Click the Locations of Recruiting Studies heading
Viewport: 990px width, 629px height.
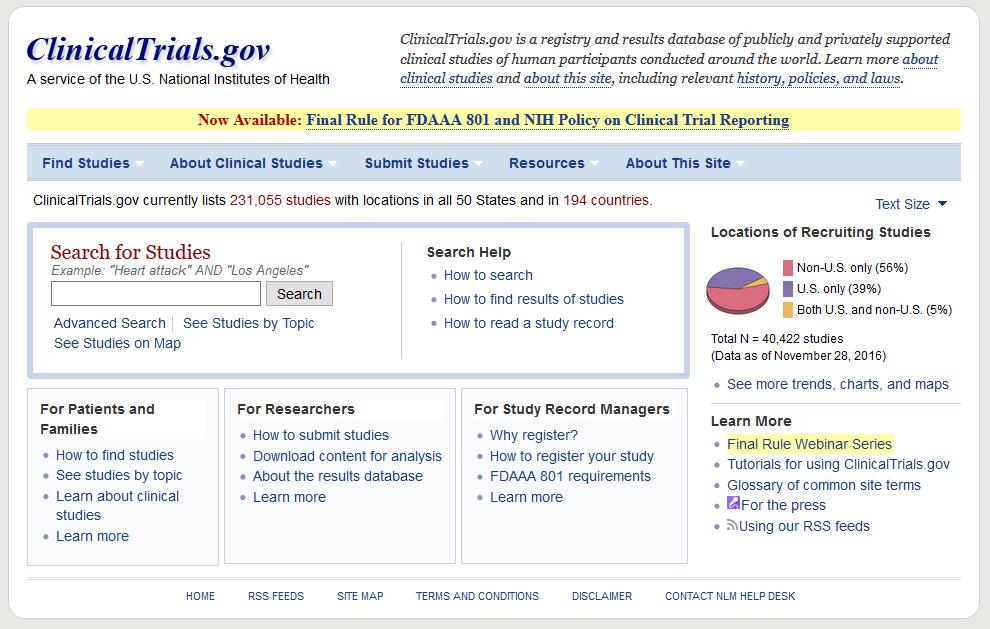coord(821,232)
